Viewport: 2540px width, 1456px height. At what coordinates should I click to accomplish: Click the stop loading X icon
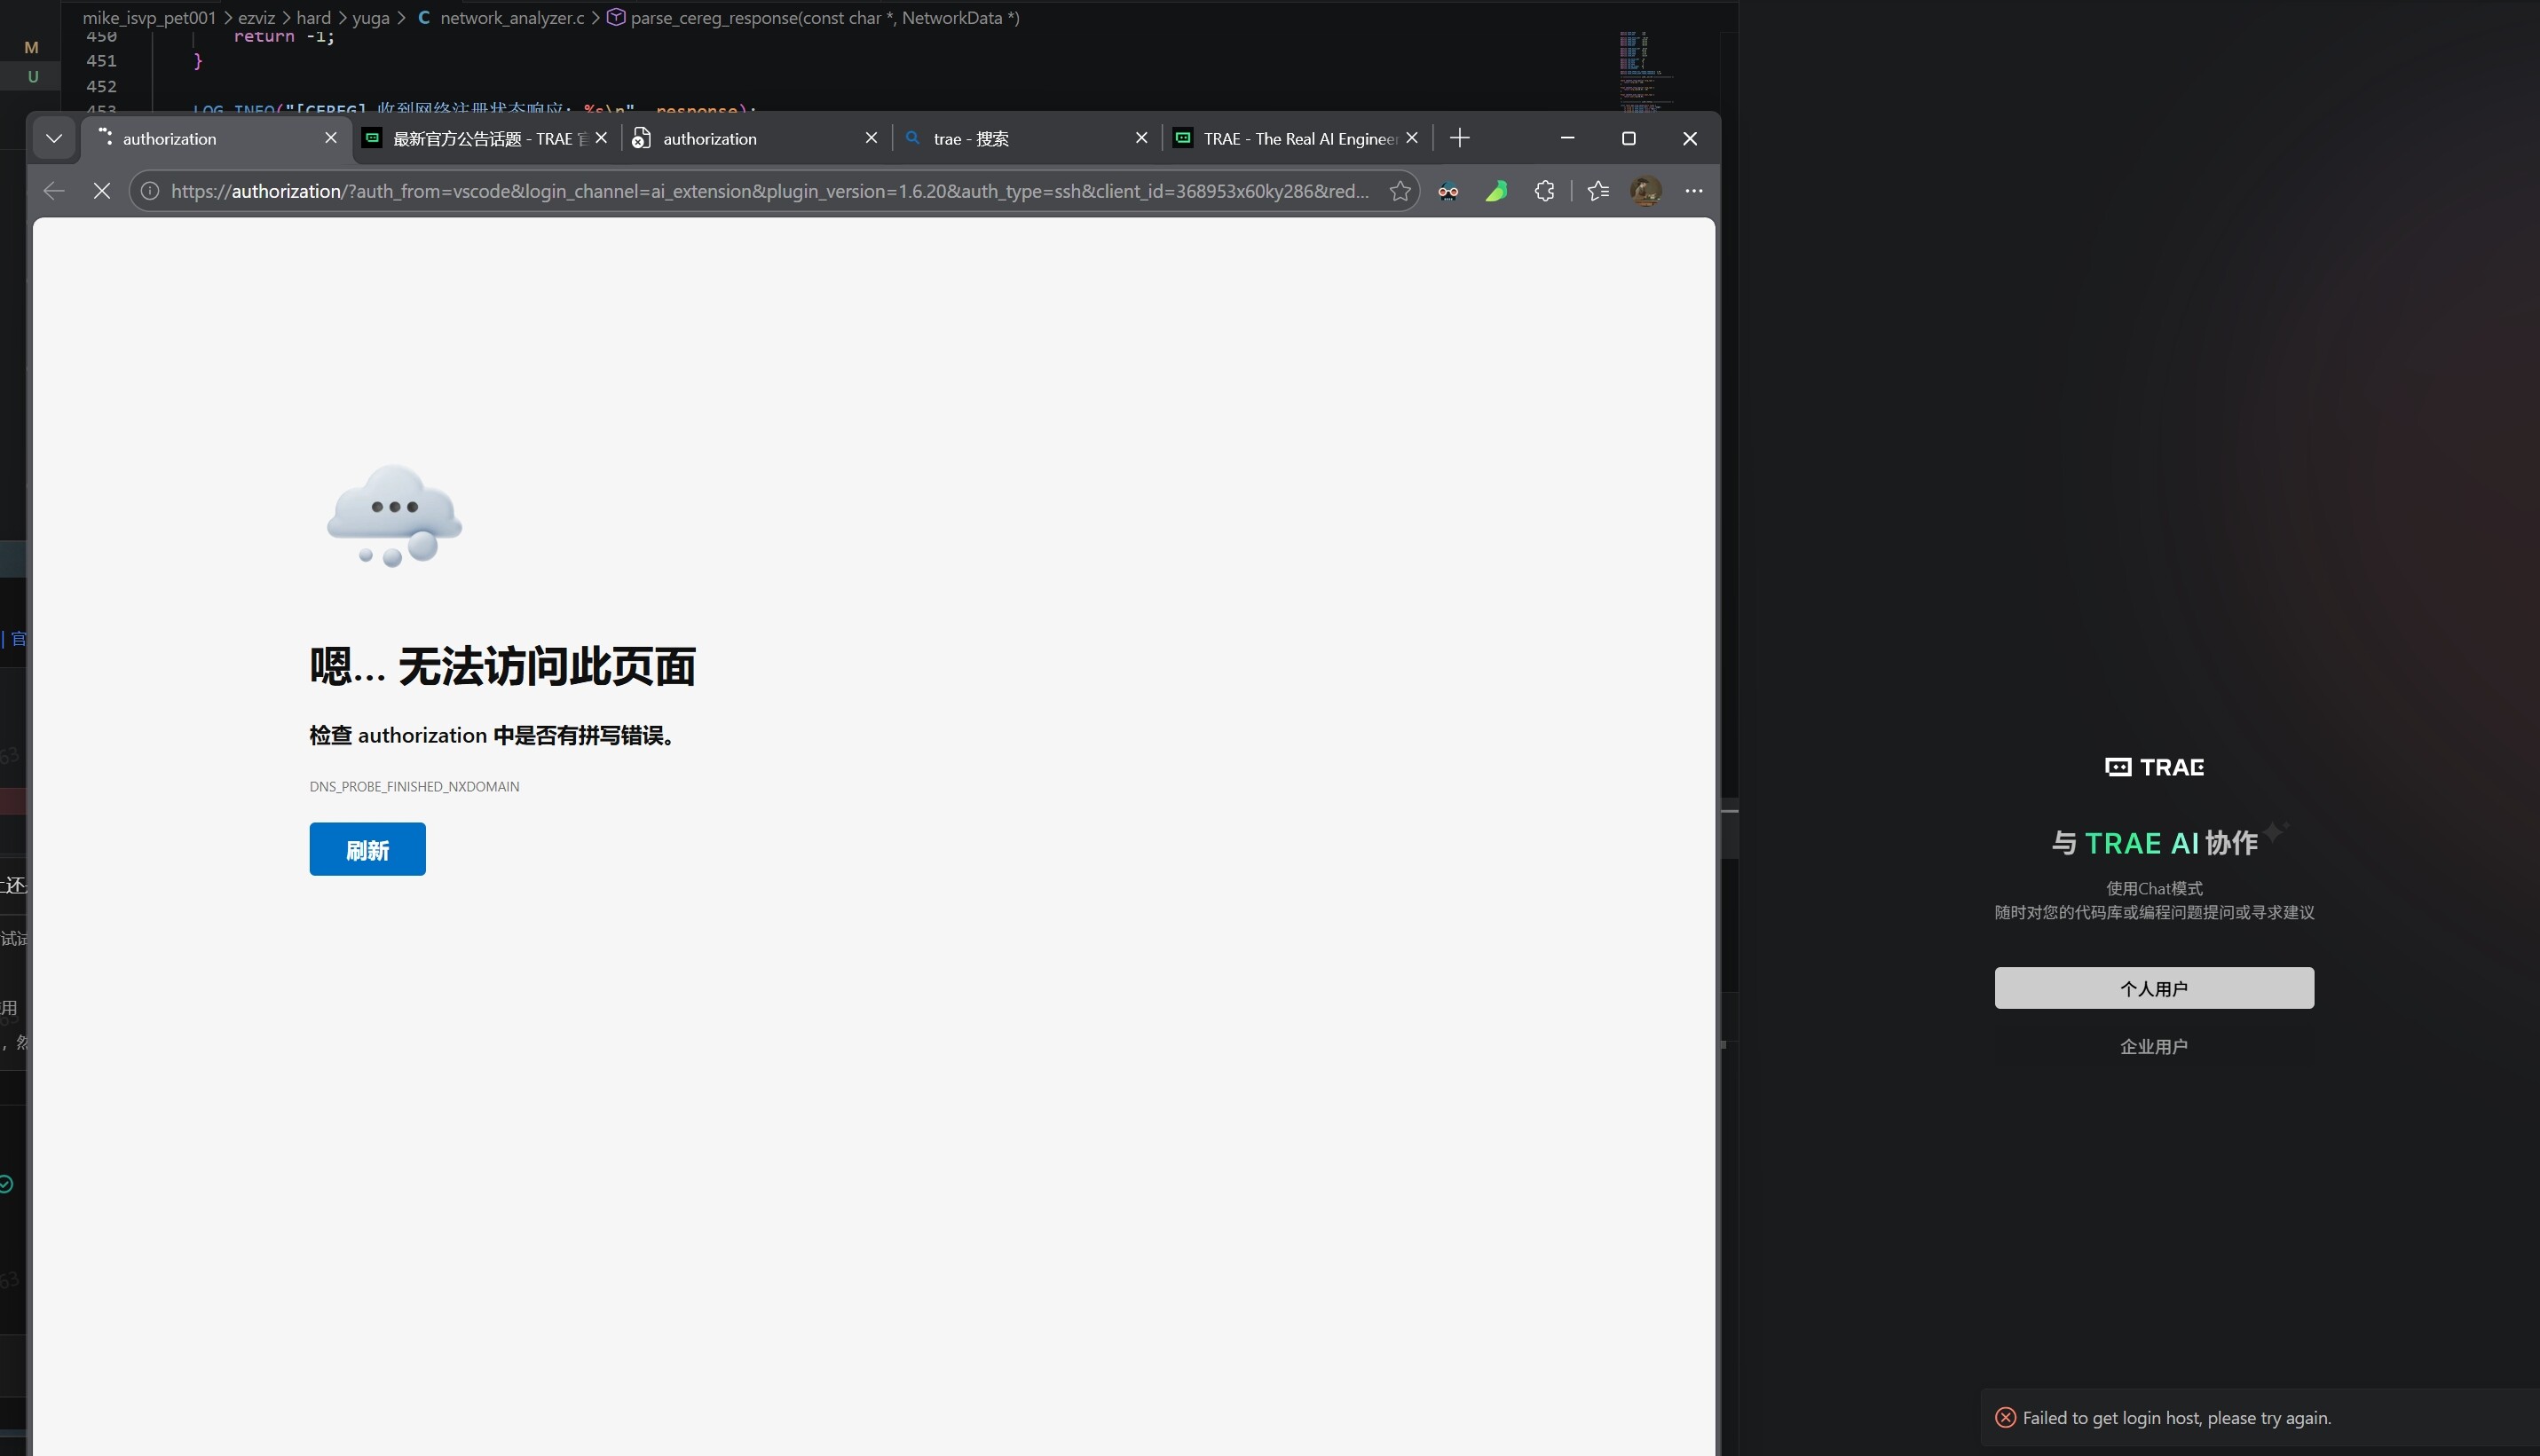point(101,191)
